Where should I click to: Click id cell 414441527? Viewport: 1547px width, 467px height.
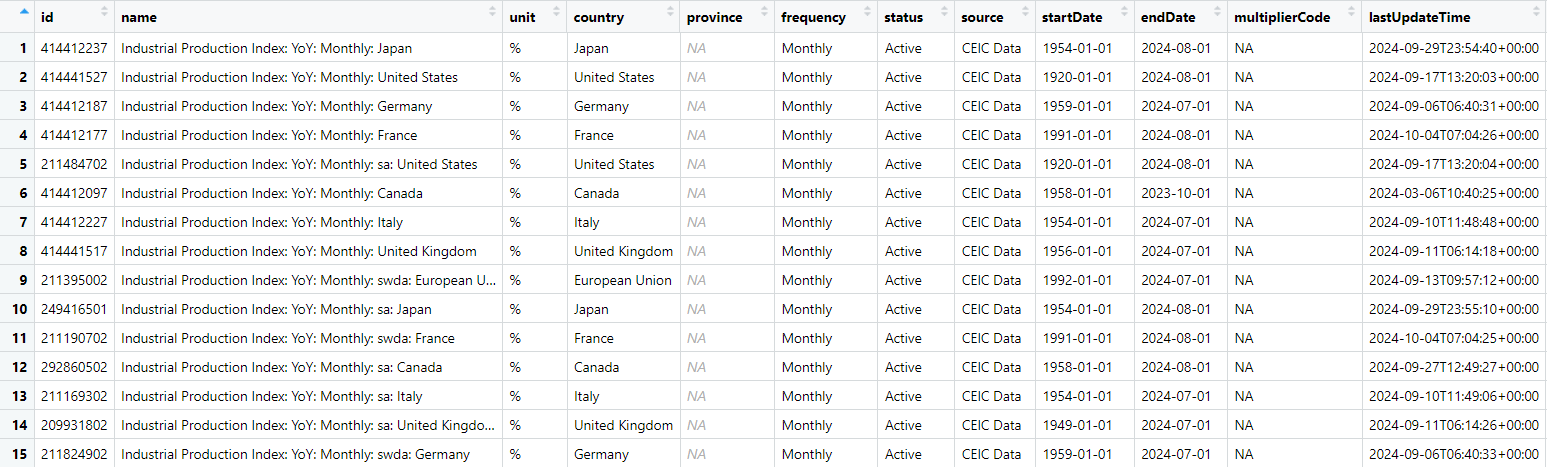(74, 77)
